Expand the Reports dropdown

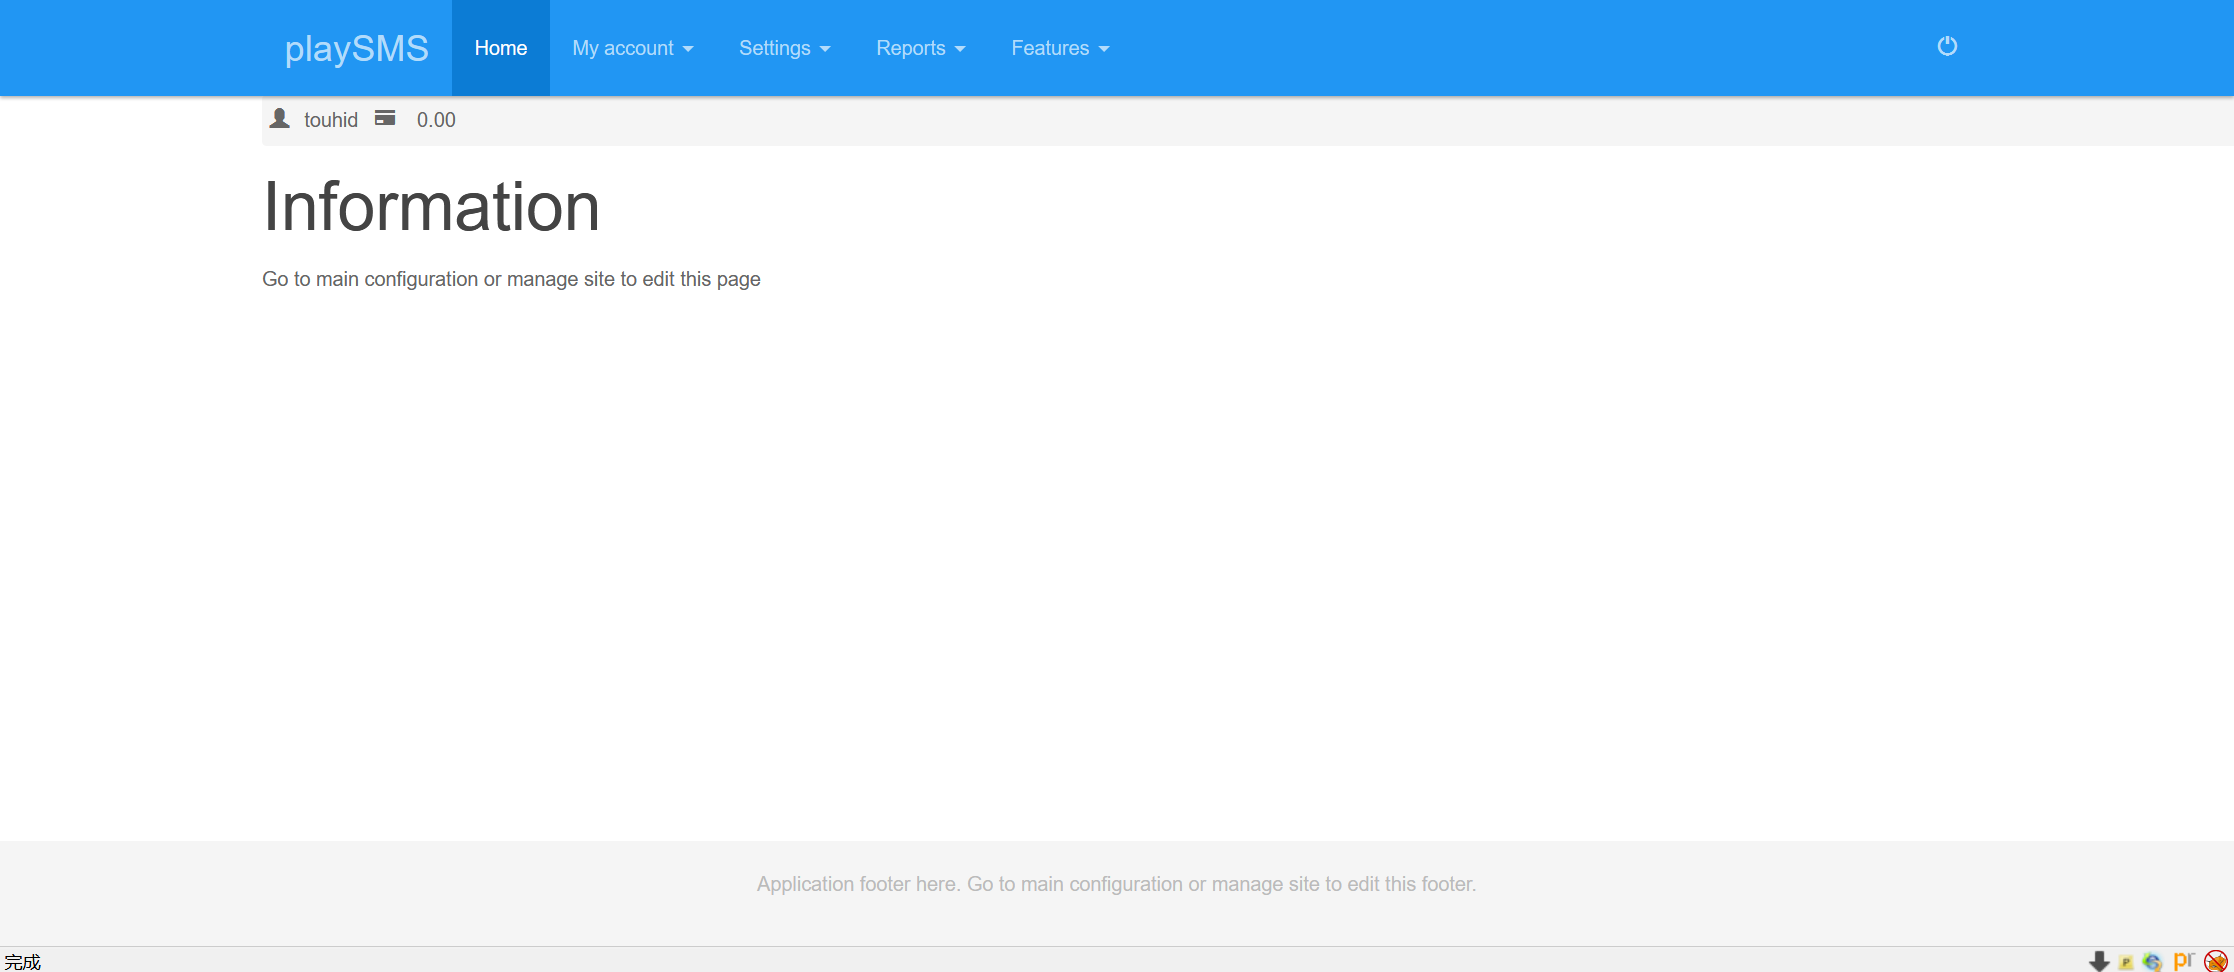(x=920, y=48)
